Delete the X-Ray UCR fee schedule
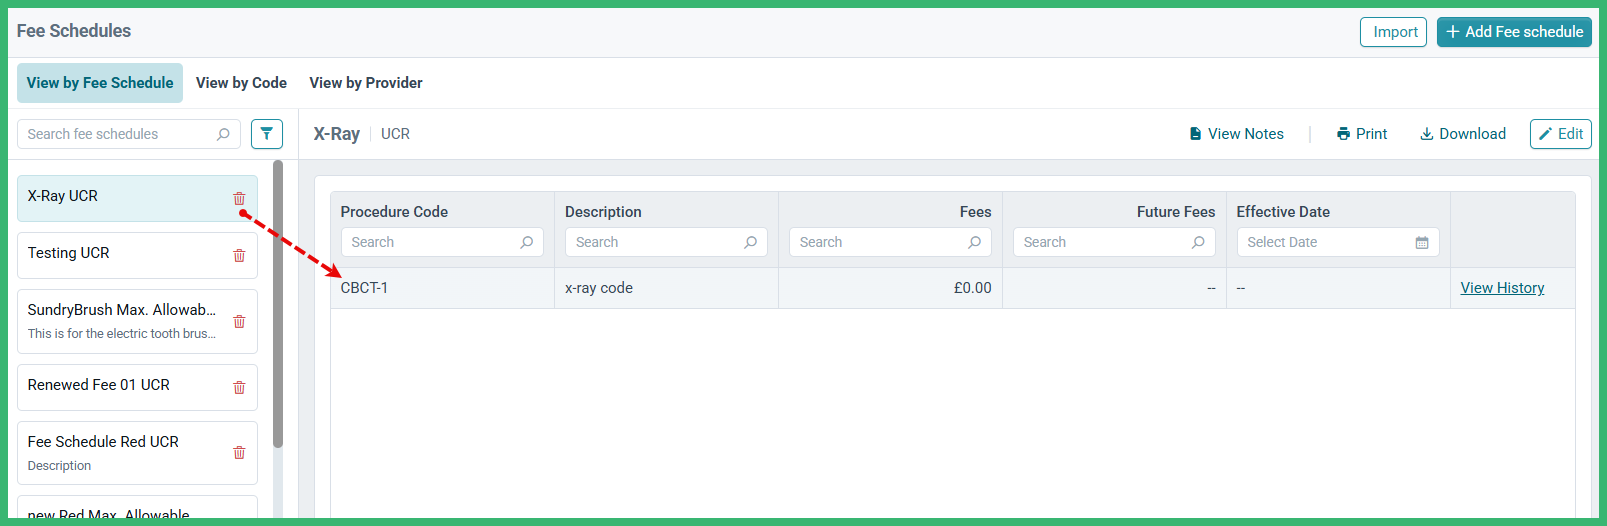Screen dimensions: 1607x526 point(239,198)
